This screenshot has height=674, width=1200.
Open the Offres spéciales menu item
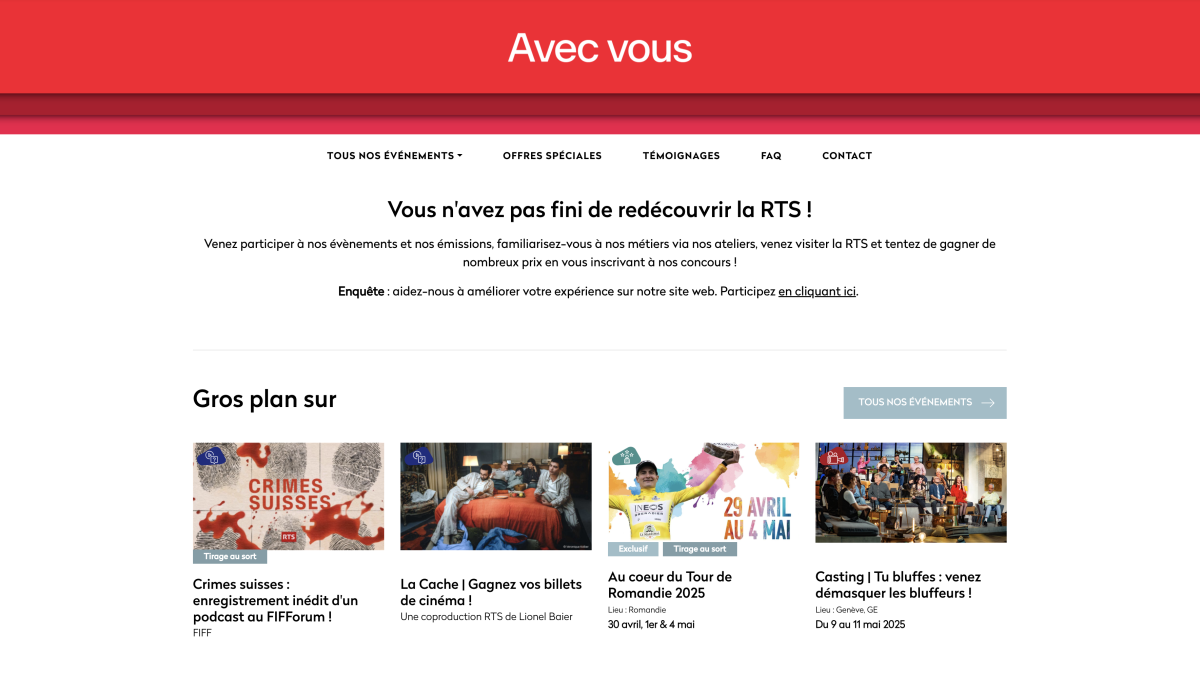coord(552,156)
